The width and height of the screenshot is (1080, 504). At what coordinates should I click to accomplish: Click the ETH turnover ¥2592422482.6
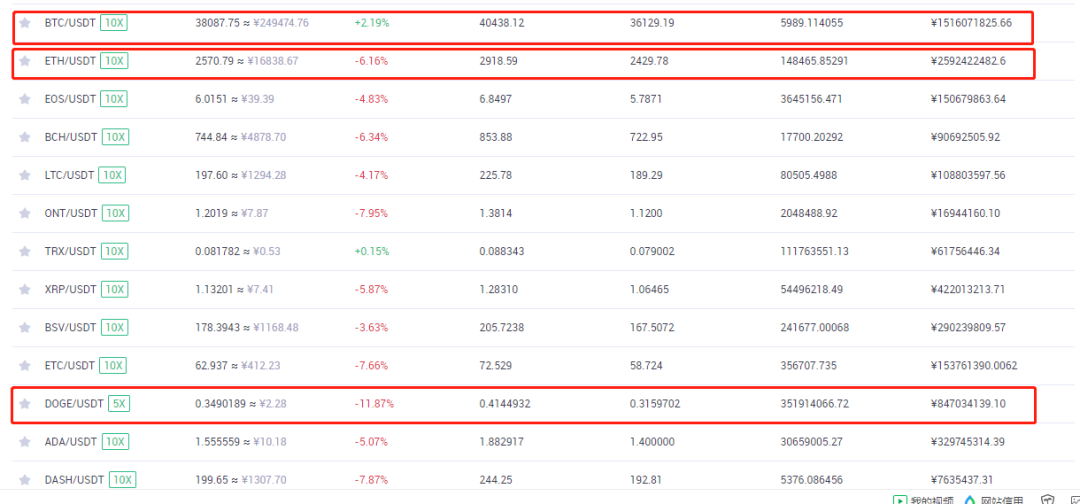[968, 61]
